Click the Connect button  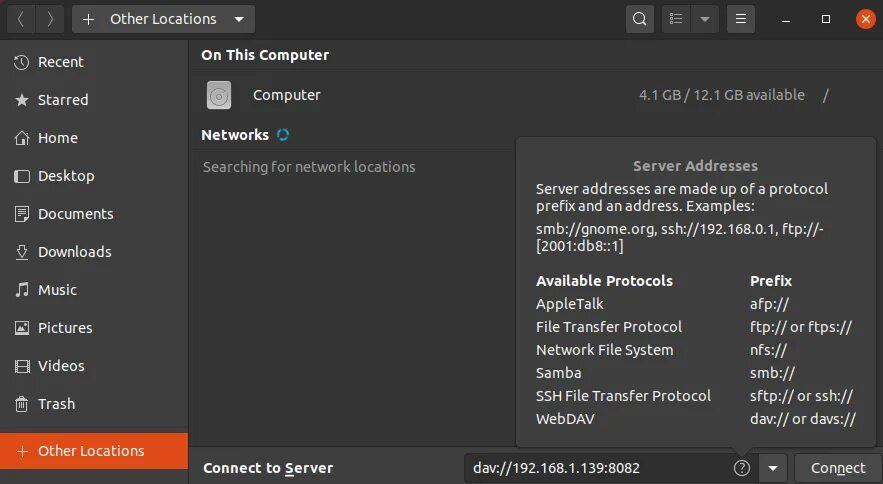(x=838, y=468)
